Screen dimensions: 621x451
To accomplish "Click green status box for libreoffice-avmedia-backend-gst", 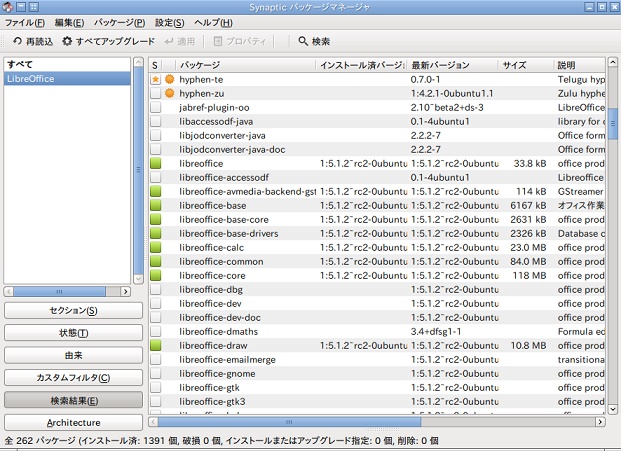I will [x=156, y=191].
